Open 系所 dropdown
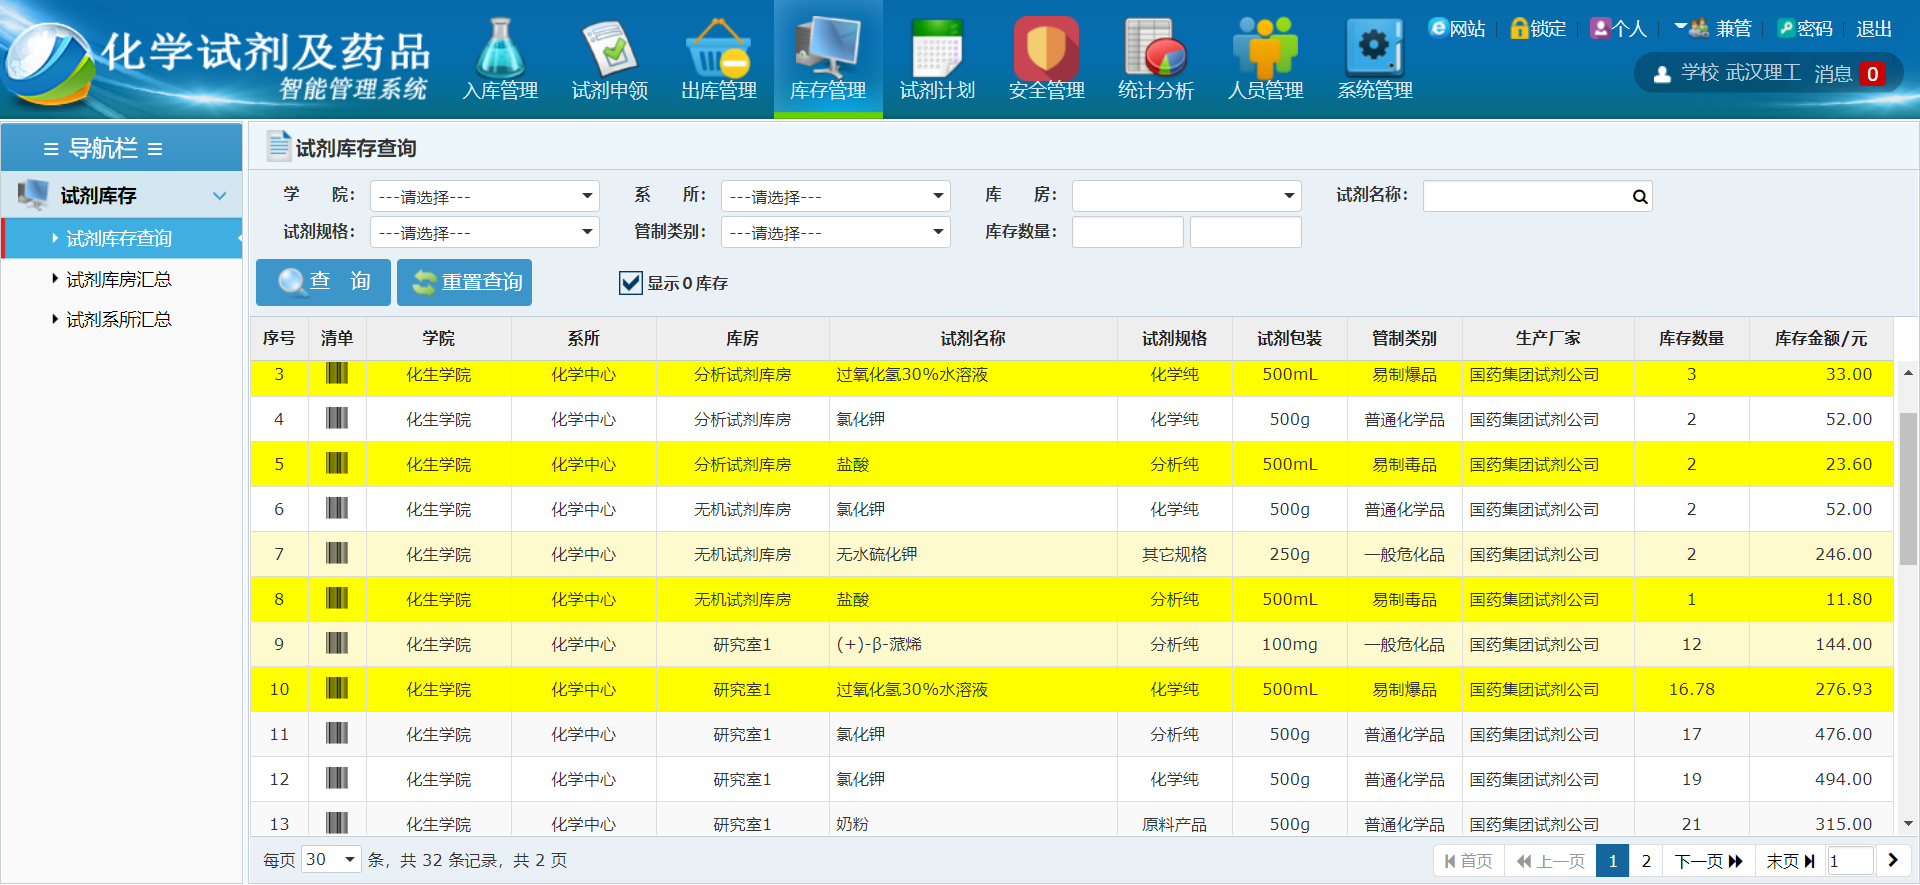This screenshot has height=885, width=1920. tap(836, 196)
